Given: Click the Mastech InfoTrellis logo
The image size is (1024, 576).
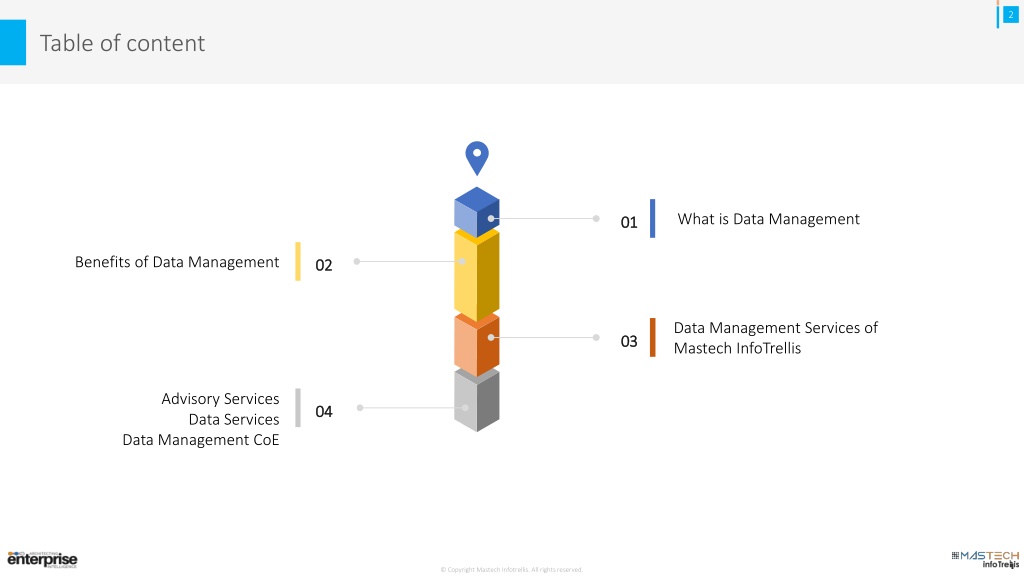Looking at the screenshot, I should 985,559.
